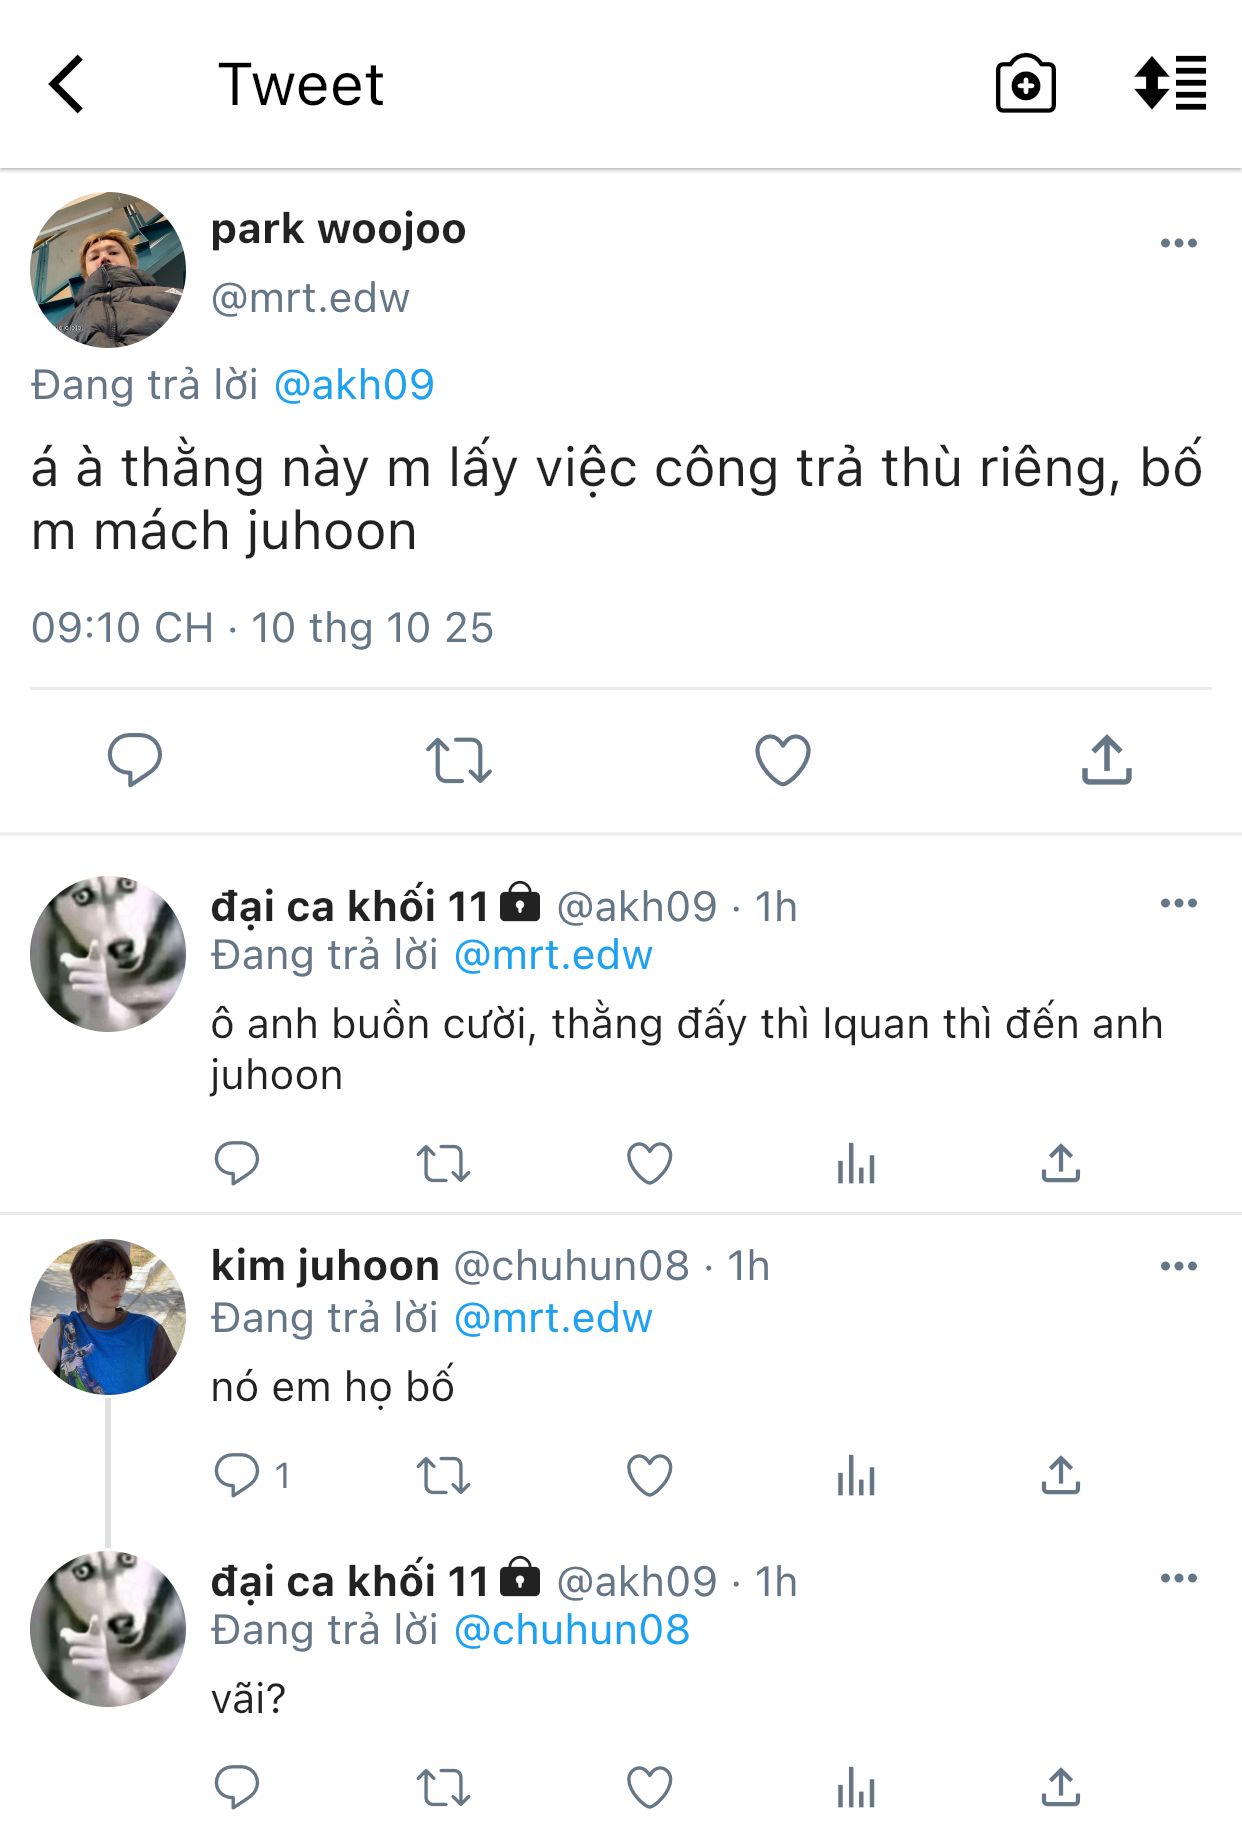Open the camera icon in header

pos(1025,85)
